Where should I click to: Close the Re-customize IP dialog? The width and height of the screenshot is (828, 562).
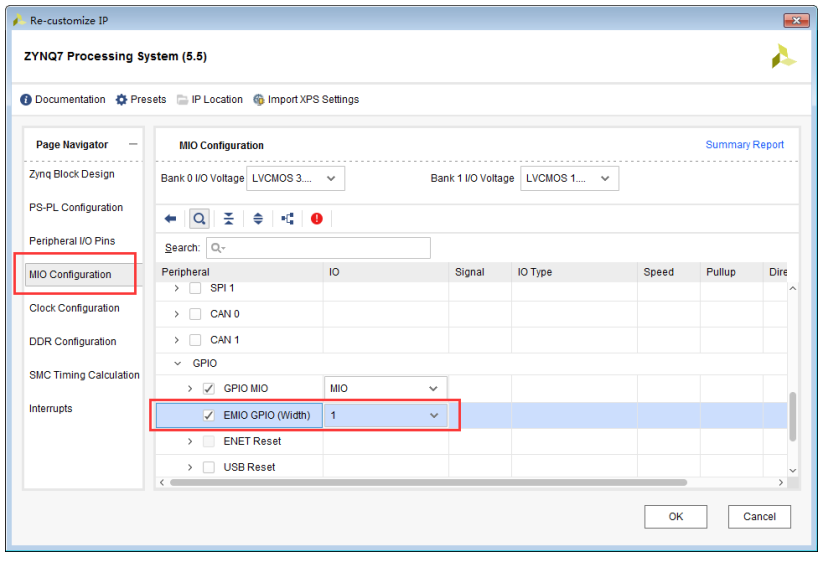pos(796,21)
